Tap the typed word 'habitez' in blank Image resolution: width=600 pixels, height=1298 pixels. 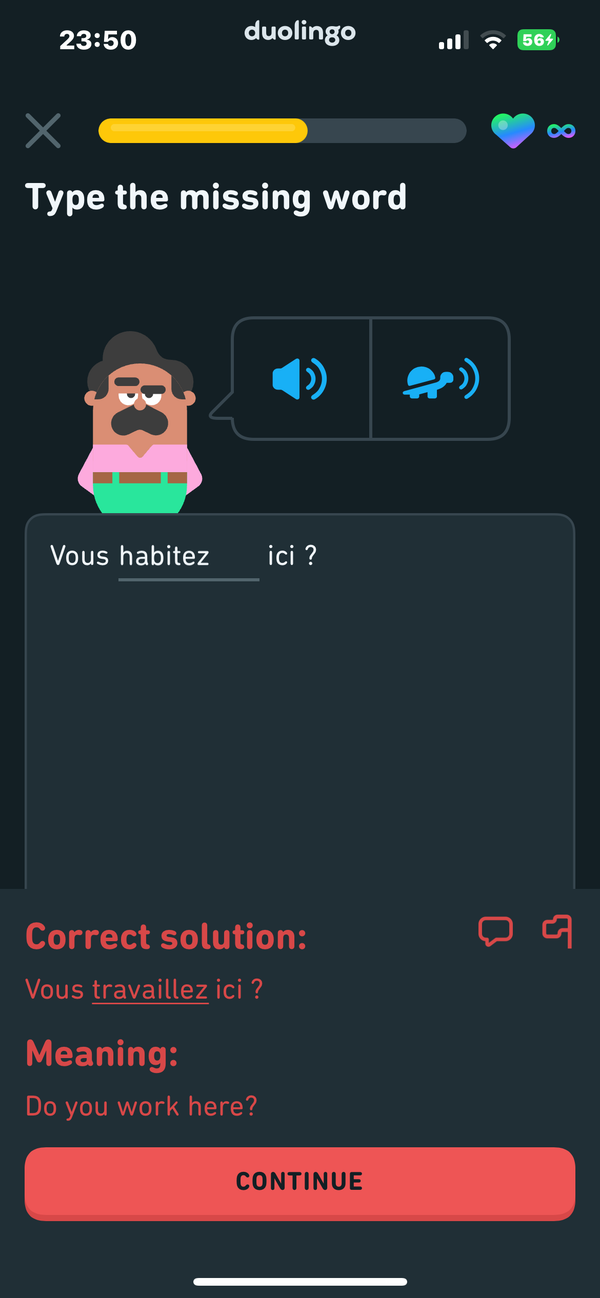(x=164, y=556)
